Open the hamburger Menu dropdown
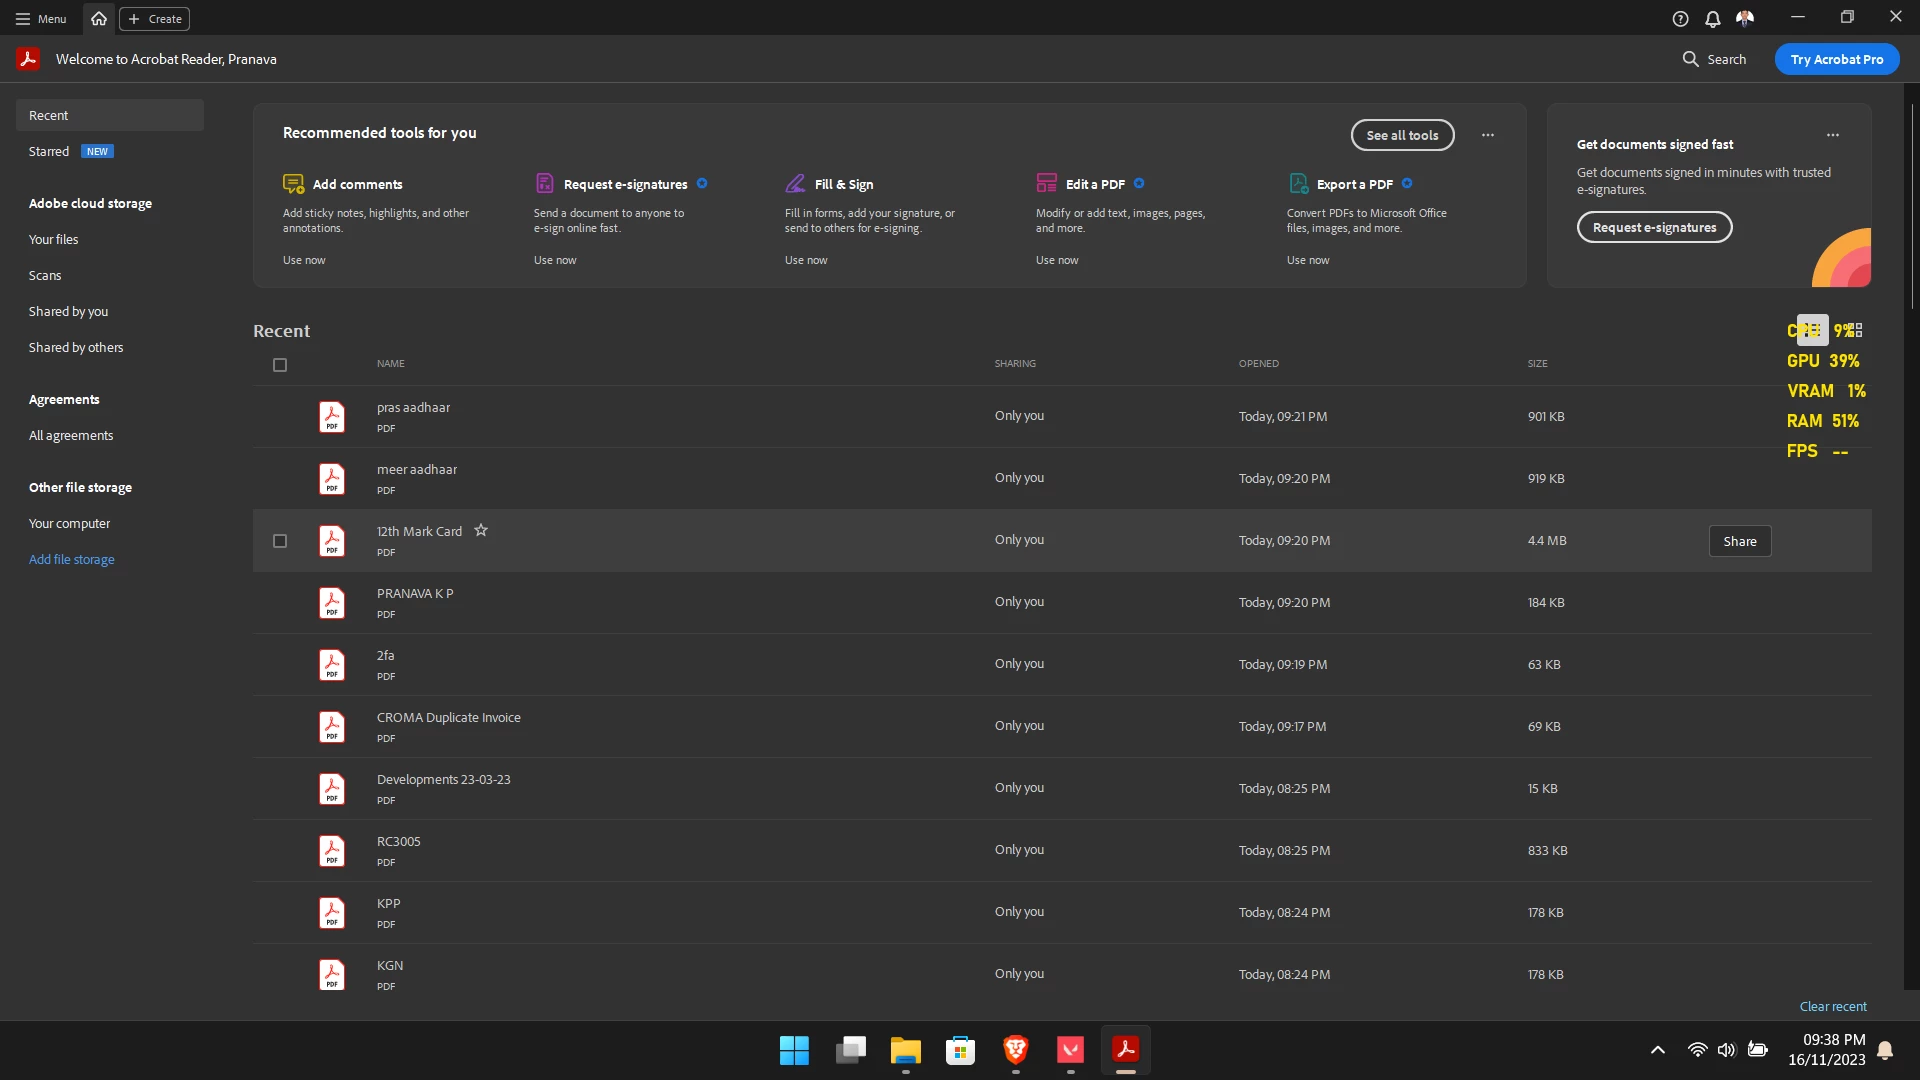 coord(41,19)
